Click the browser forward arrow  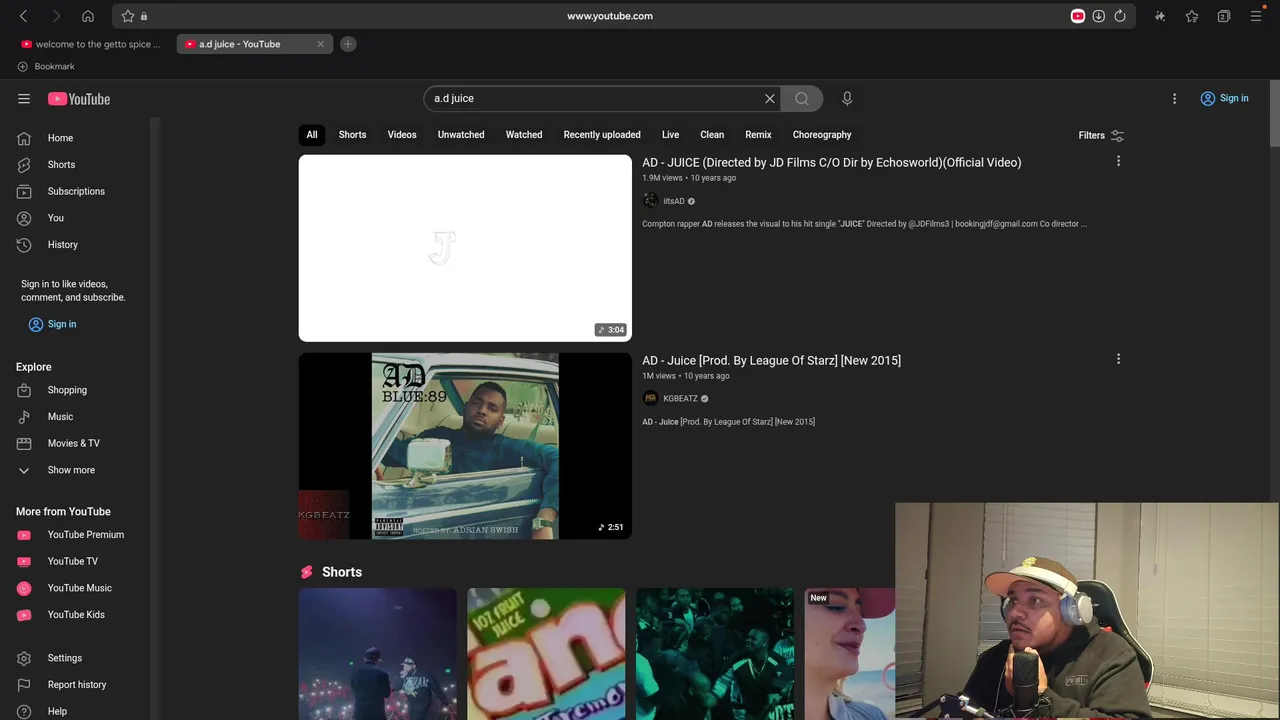click(x=56, y=16)
